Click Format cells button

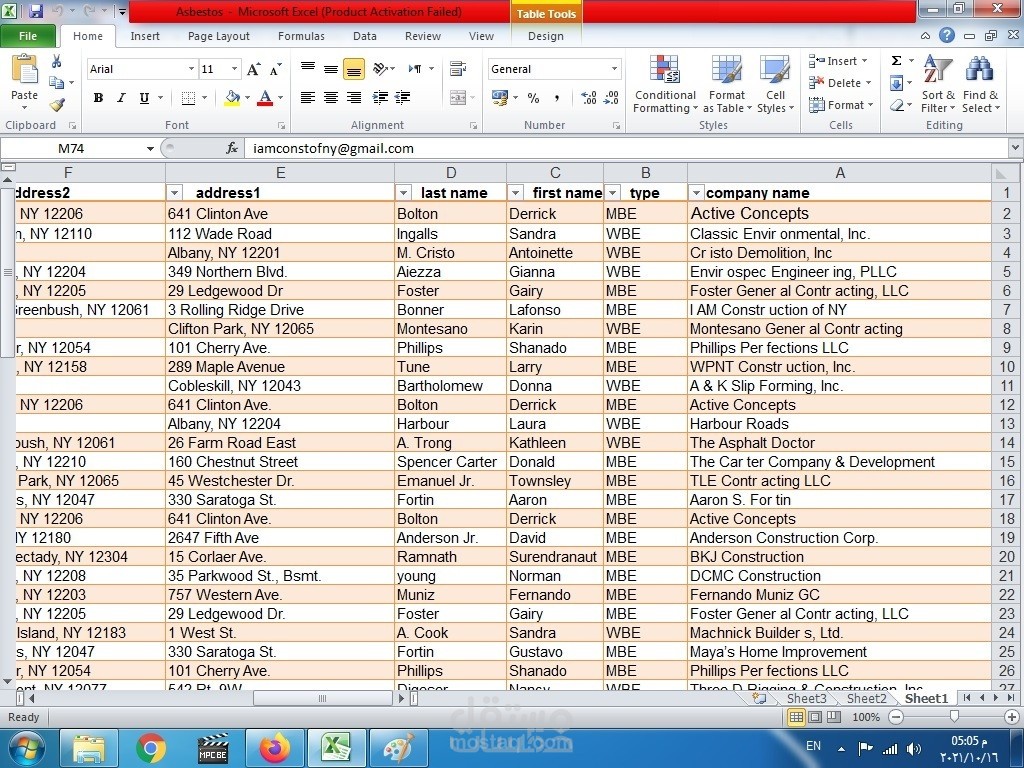pyautogui.click(x=841, y=104)
